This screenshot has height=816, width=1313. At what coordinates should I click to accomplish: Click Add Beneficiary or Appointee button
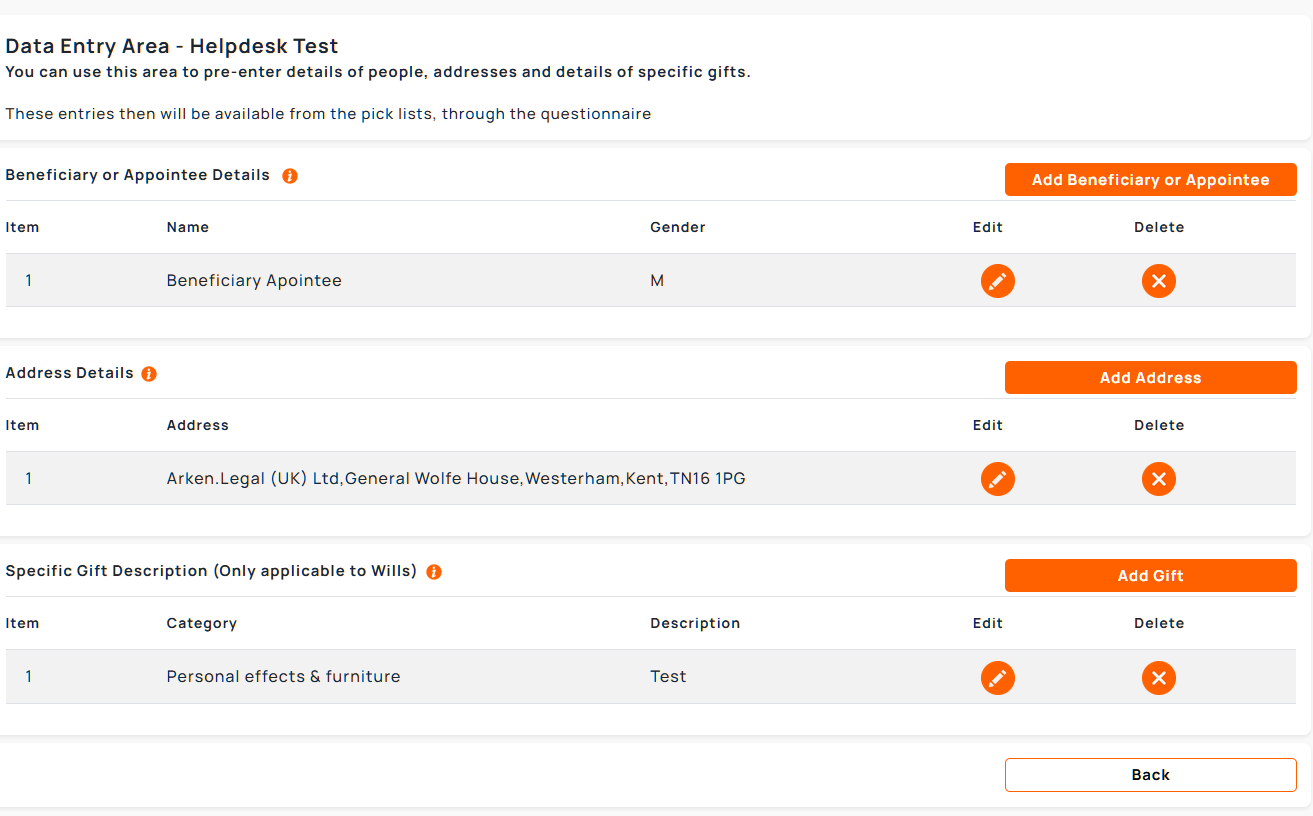click(1150, 180)
